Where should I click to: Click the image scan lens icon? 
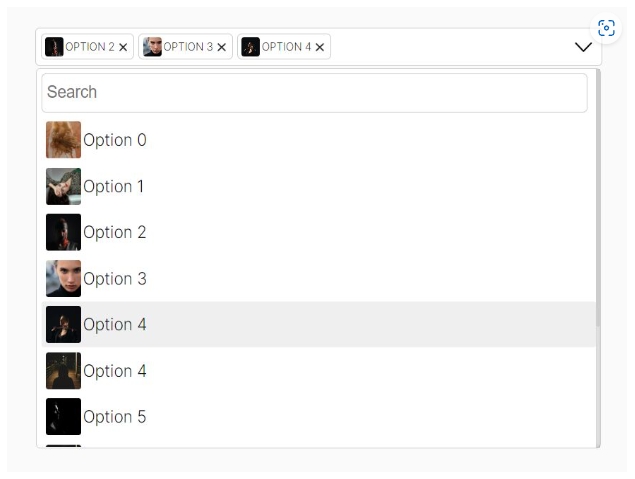pyautogui.click(x=606, y=28)
